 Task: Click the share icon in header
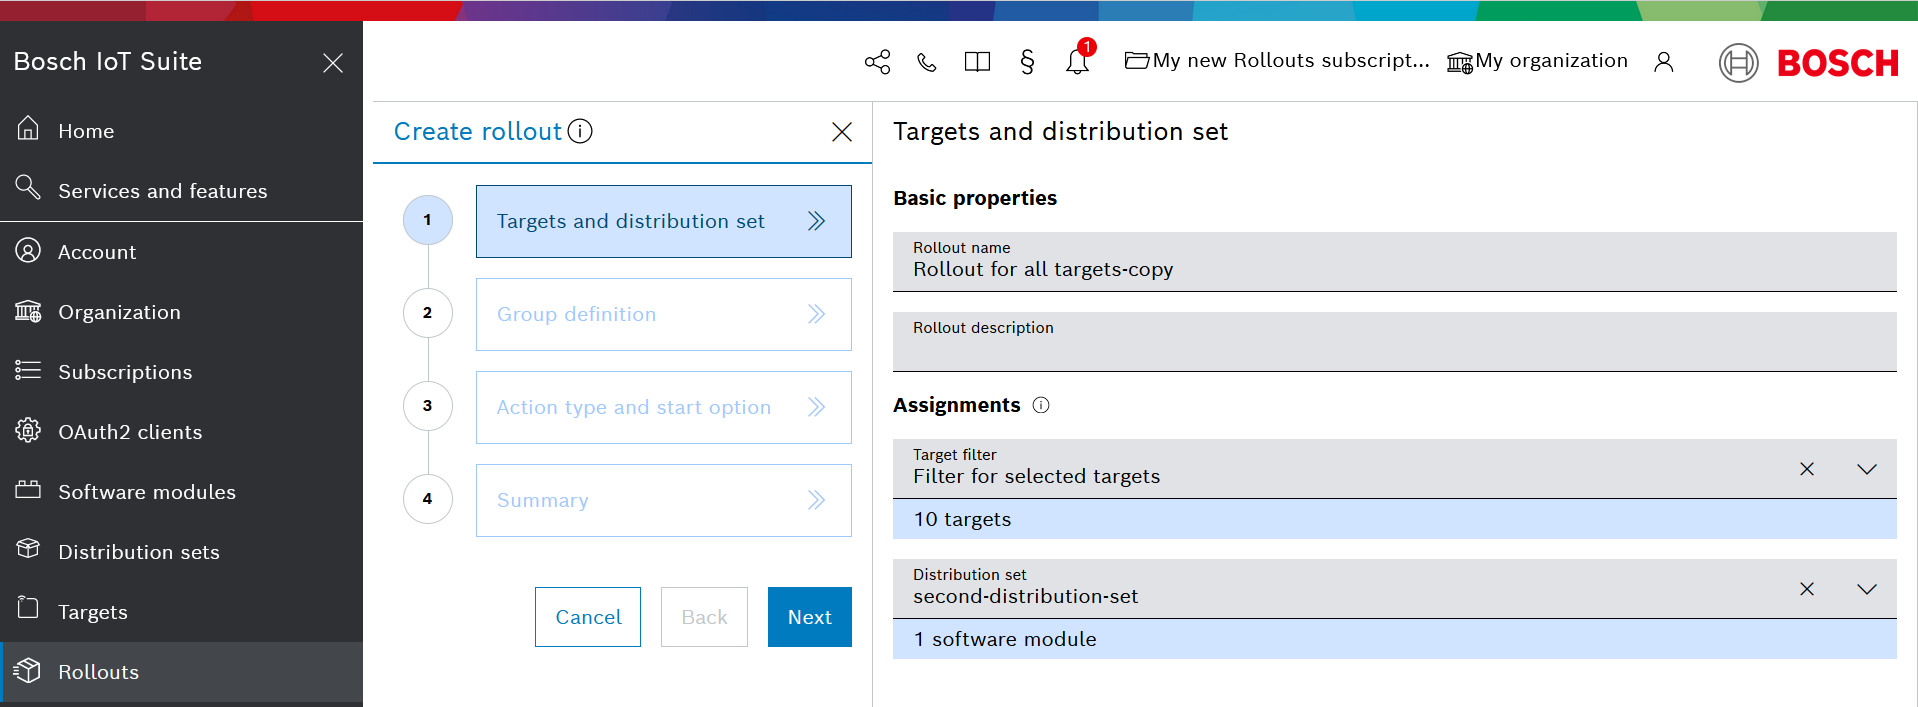click(877, 62)
